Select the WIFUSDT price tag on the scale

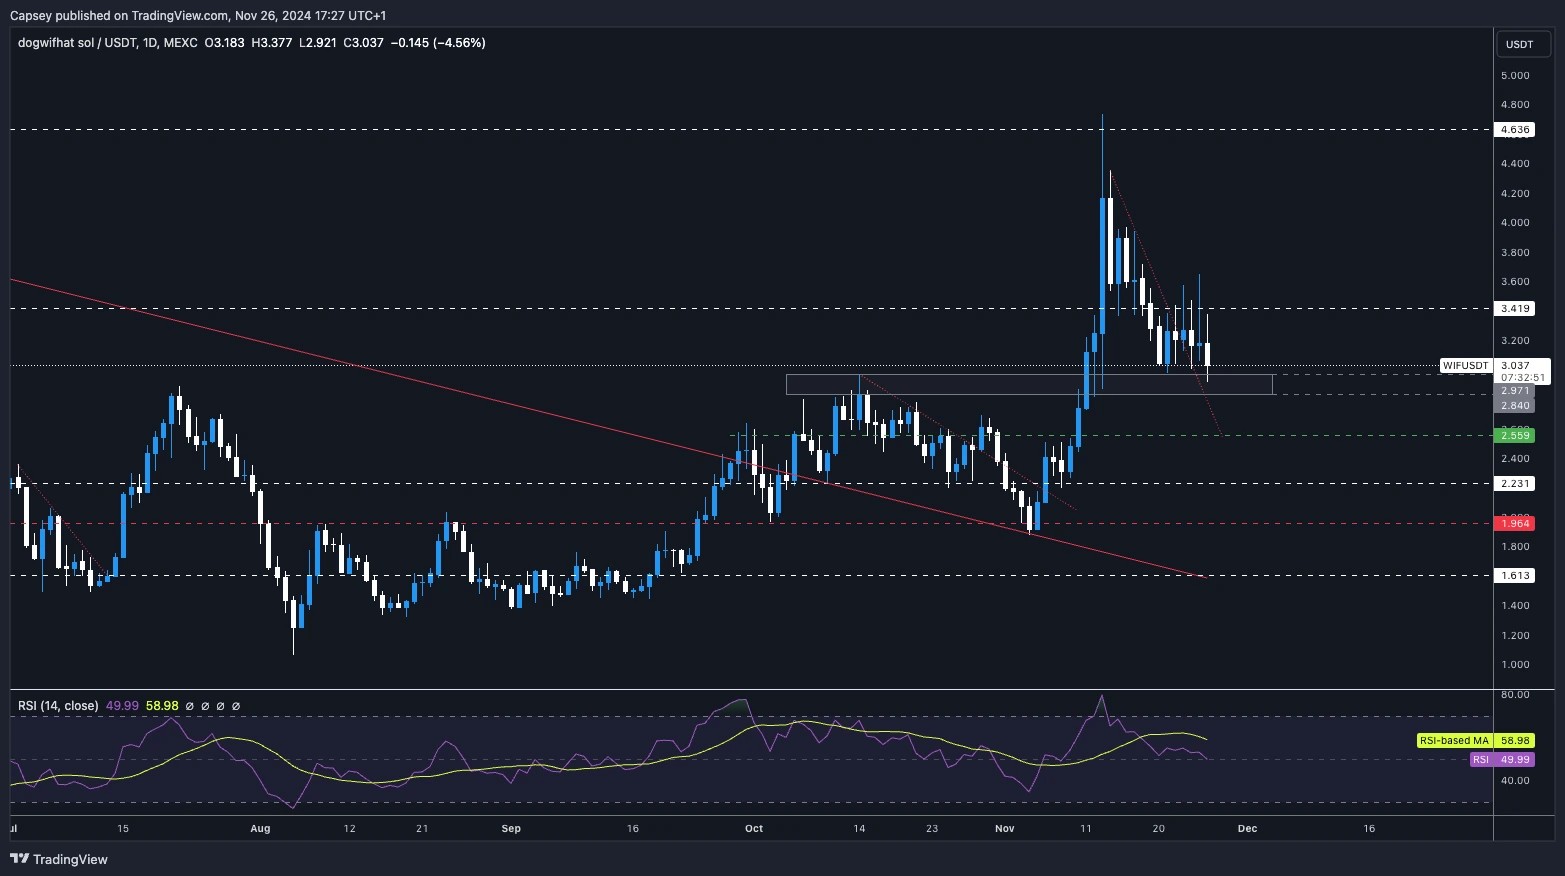click(1464, 366)
